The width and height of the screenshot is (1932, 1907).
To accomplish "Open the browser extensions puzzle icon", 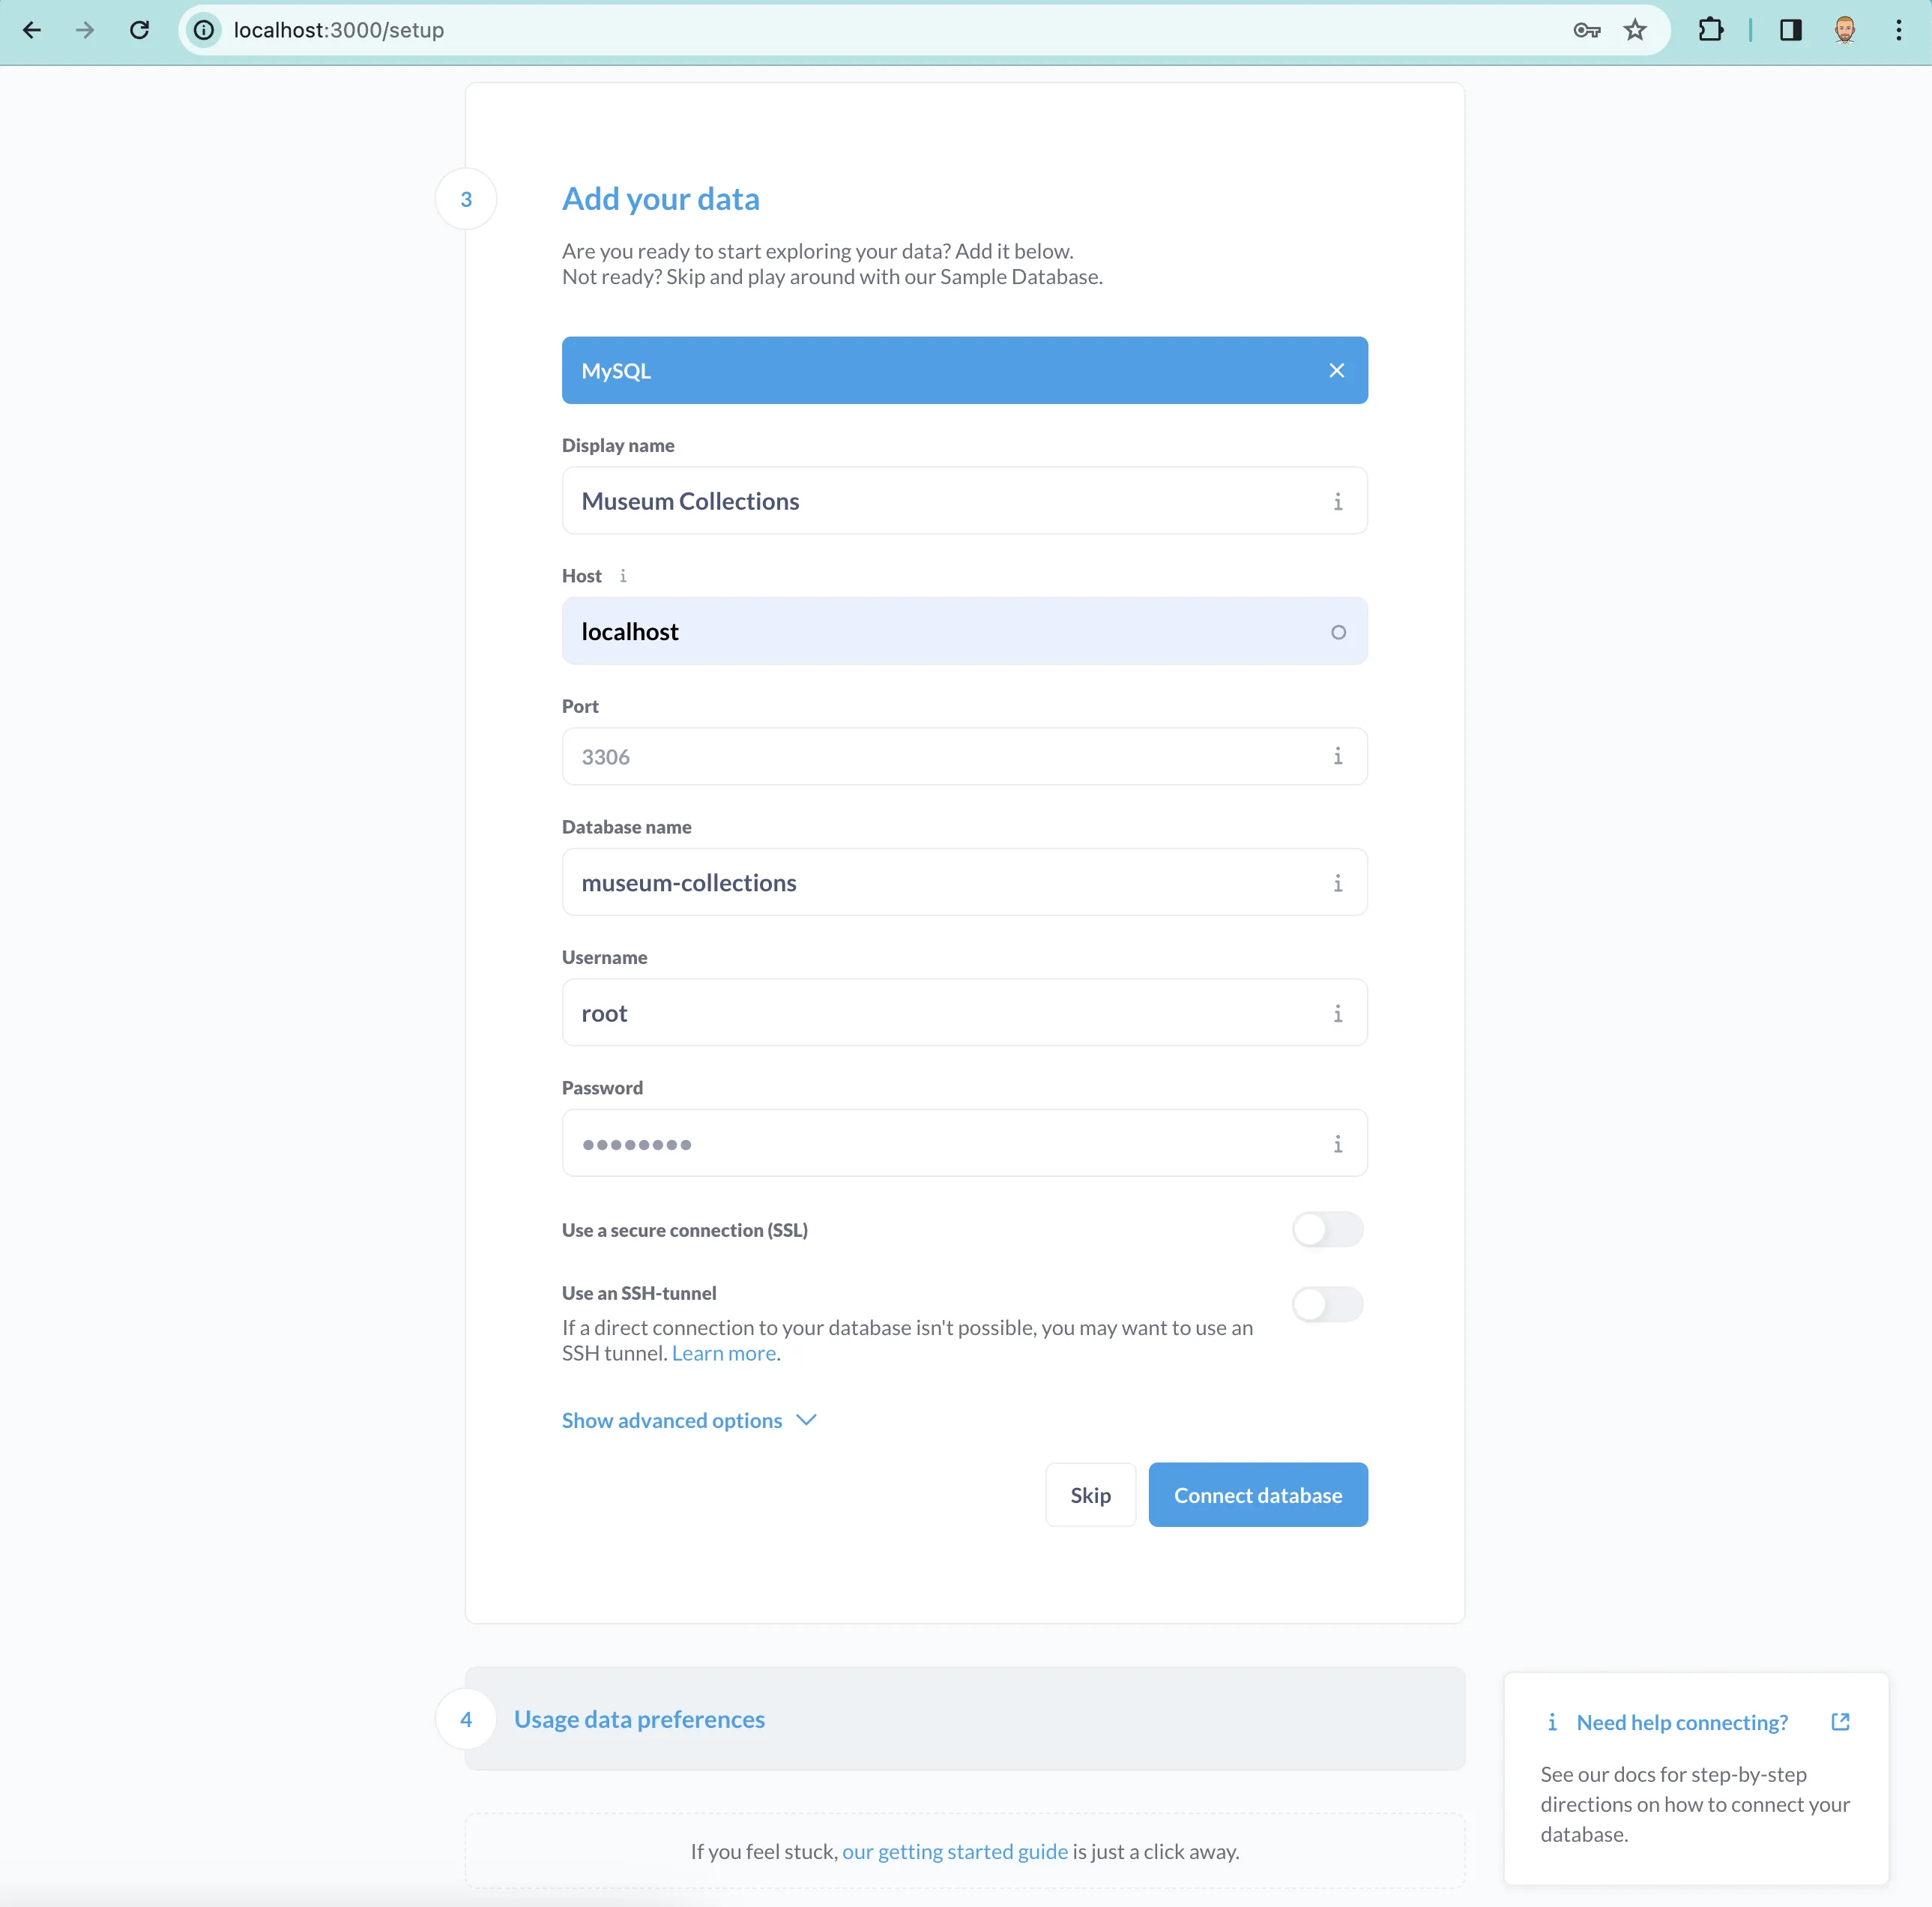I will point(1710,30).
